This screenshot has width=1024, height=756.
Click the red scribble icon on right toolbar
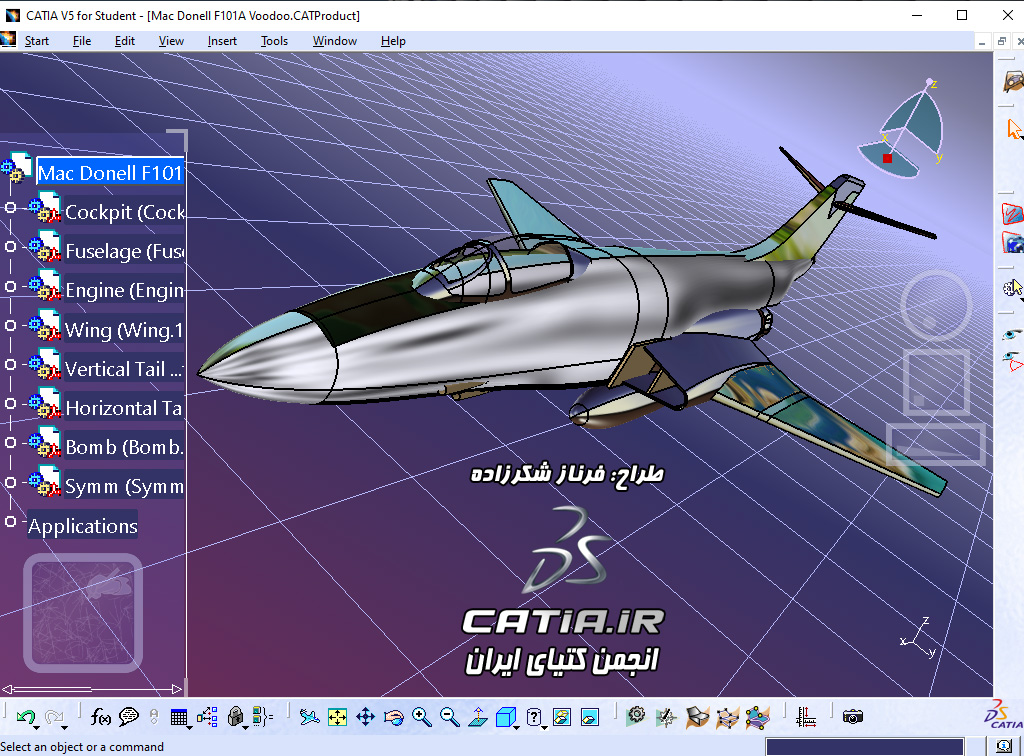(x=1013, y=213)
